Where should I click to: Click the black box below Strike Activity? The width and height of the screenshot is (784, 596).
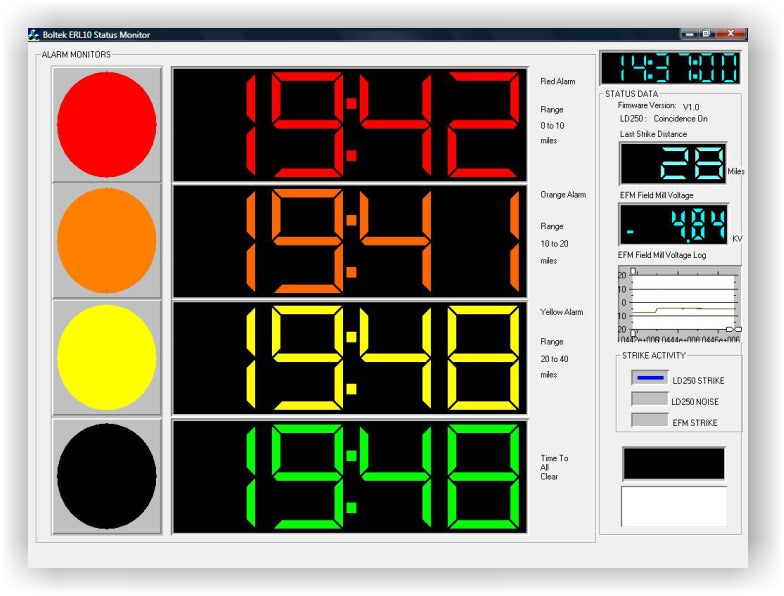[673, 464]
